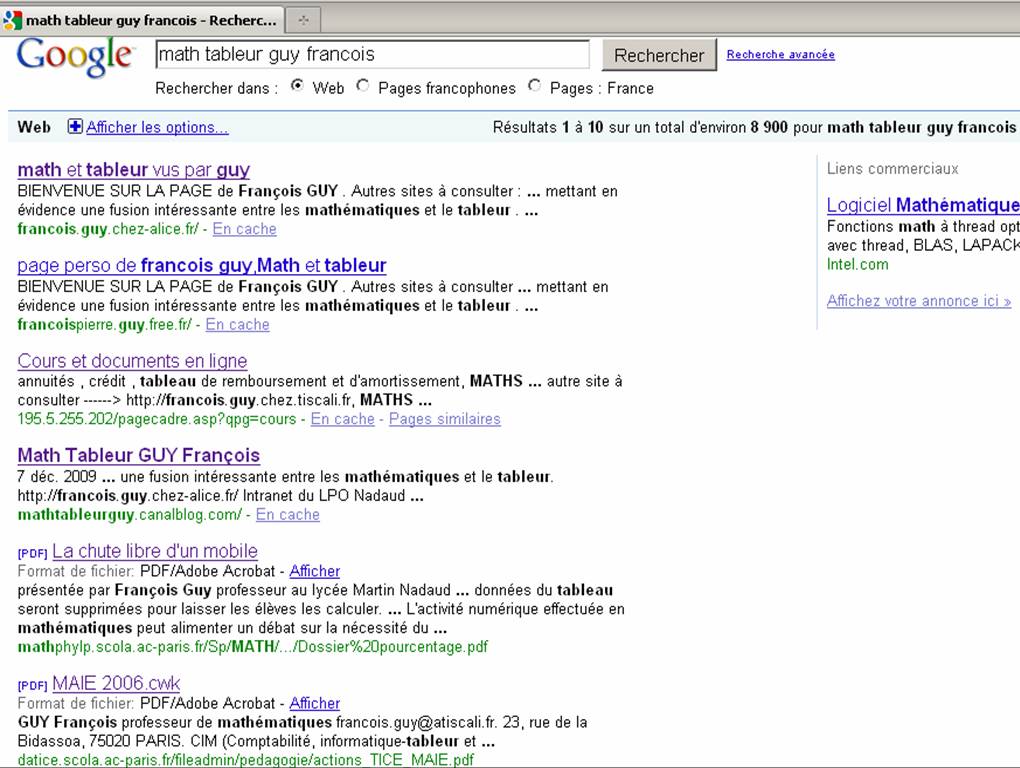Click the green URL mathtableurguy.canalblog.com/

click(129, 514)
